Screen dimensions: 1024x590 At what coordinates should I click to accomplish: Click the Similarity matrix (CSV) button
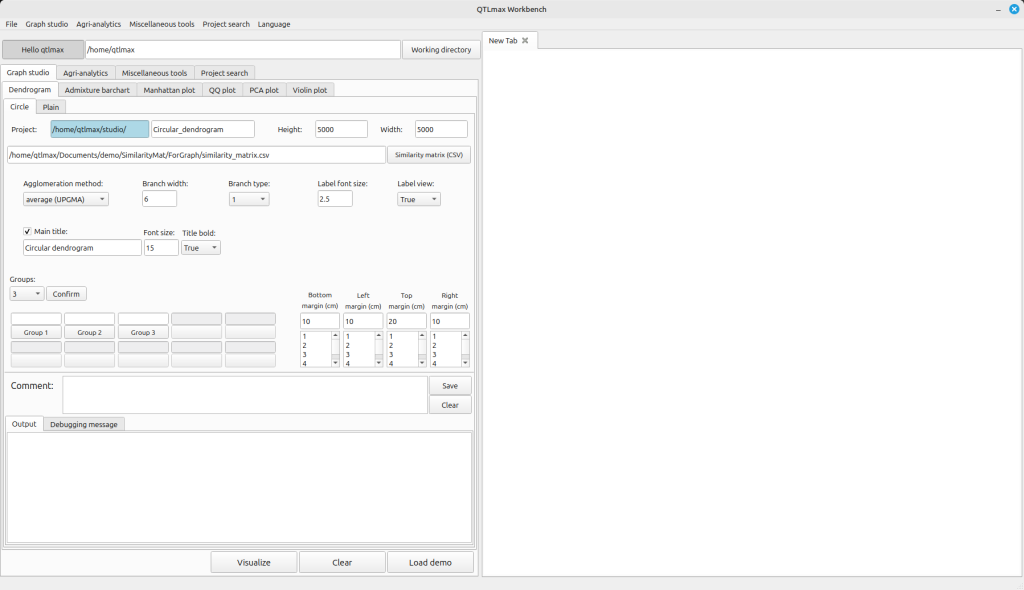(x=428, y=155)
